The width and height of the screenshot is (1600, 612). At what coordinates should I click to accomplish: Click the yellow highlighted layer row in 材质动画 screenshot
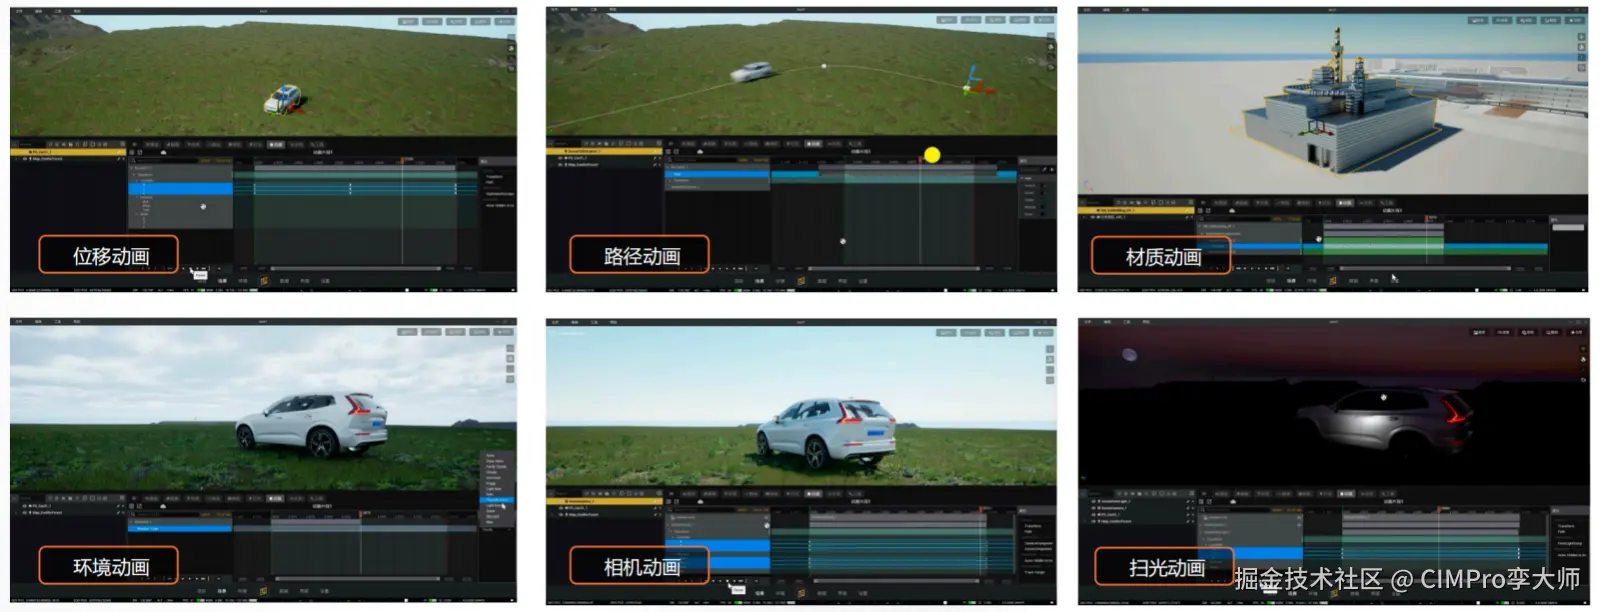1136,210
